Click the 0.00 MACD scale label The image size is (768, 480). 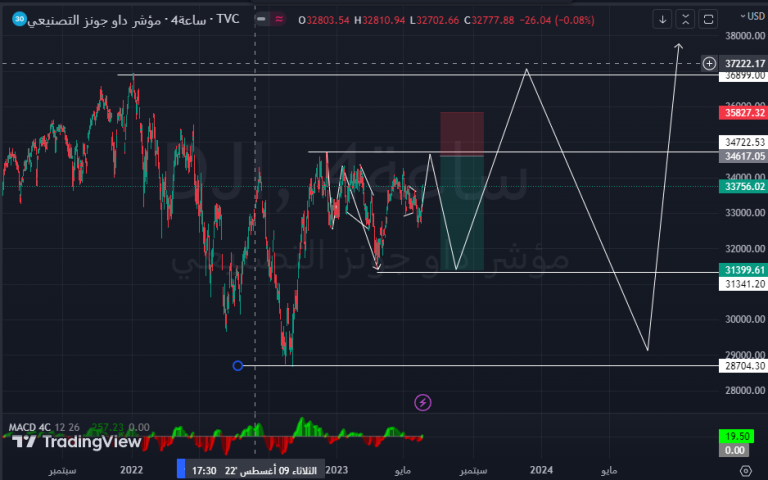tap(735, 450)
